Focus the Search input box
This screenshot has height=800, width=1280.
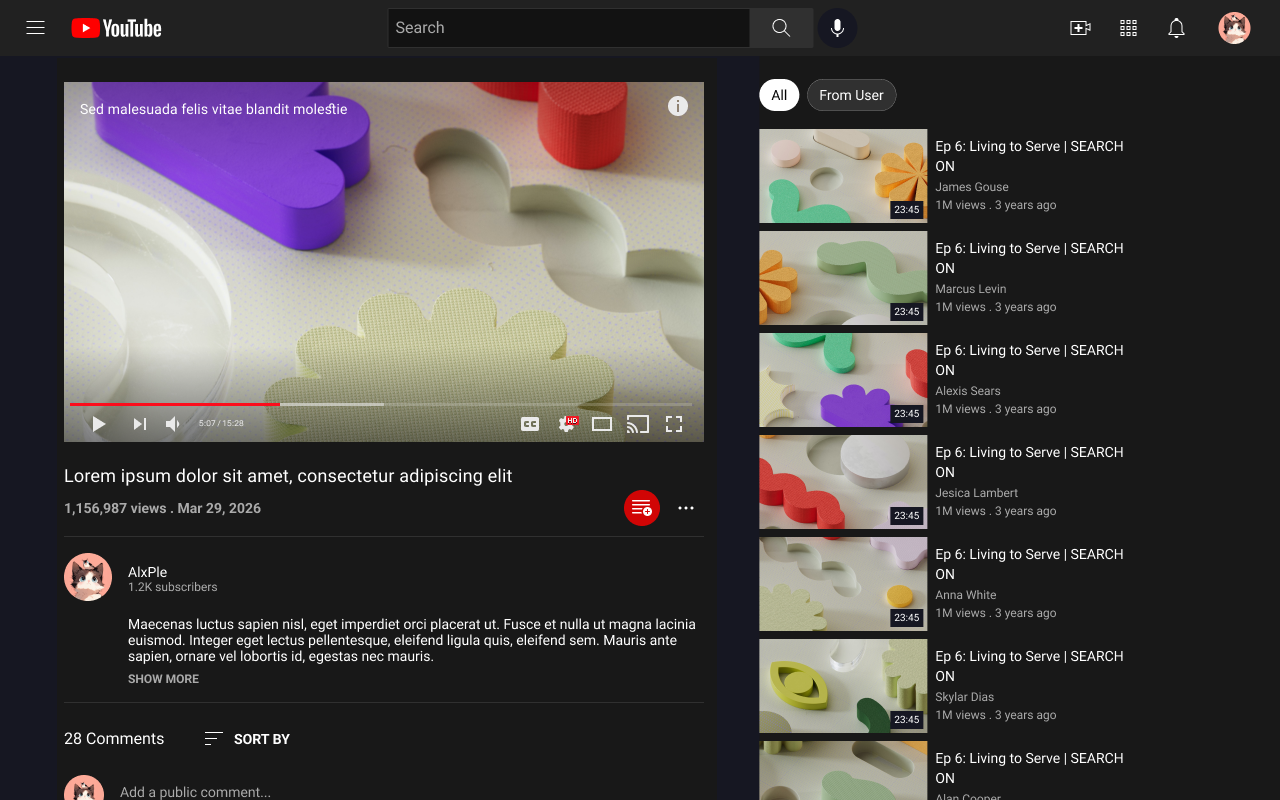pos(569,28)
